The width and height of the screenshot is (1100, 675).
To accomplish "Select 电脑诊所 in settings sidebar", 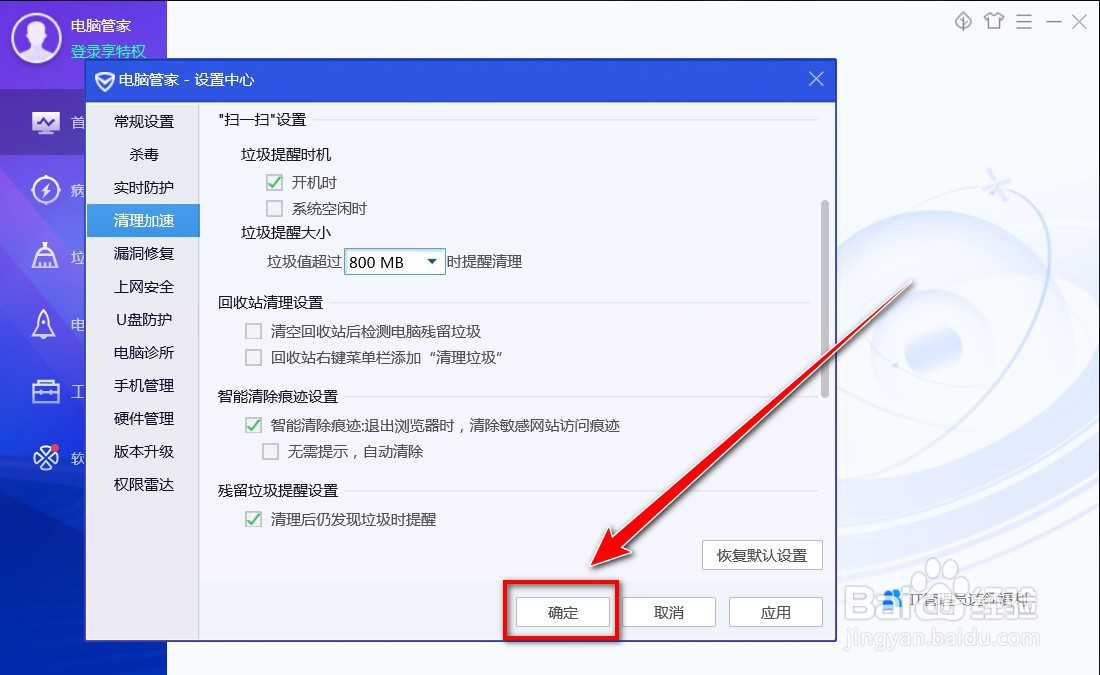I will click(x=144, y=352).
